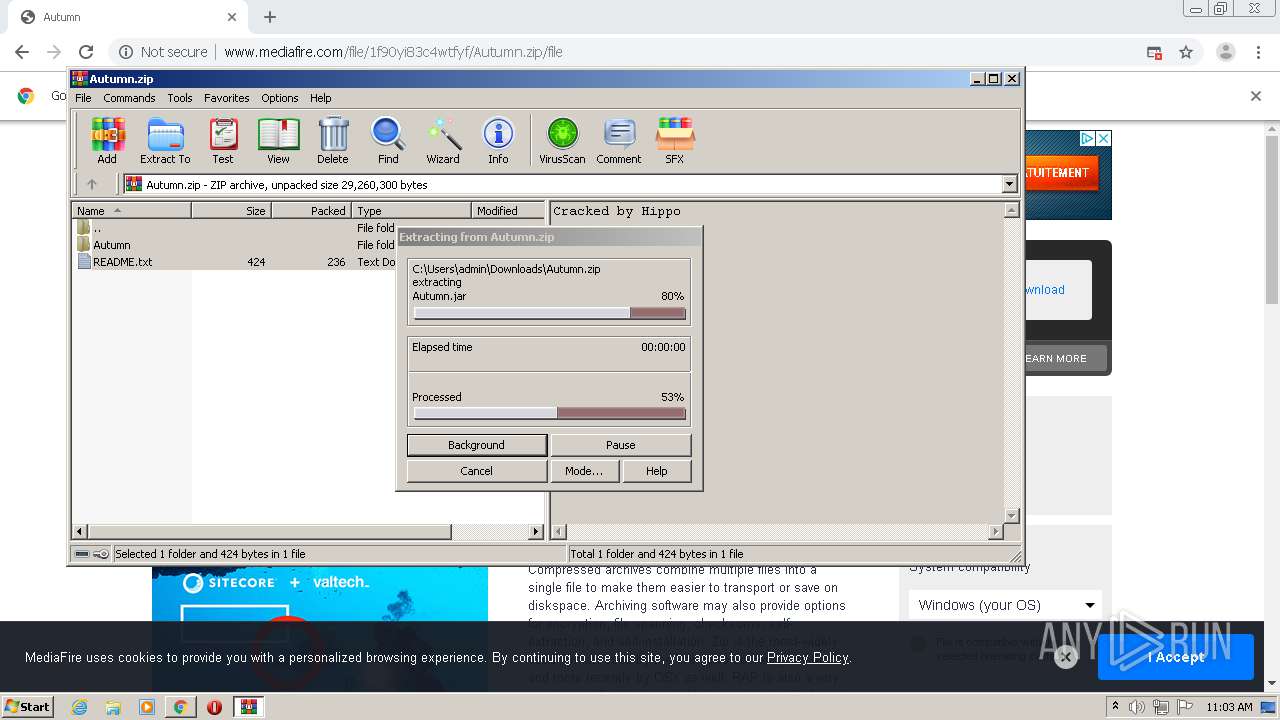Screen dimensions: 1280x720
Task: Click the Comment toolbar icon
Action: click(619, 140)
